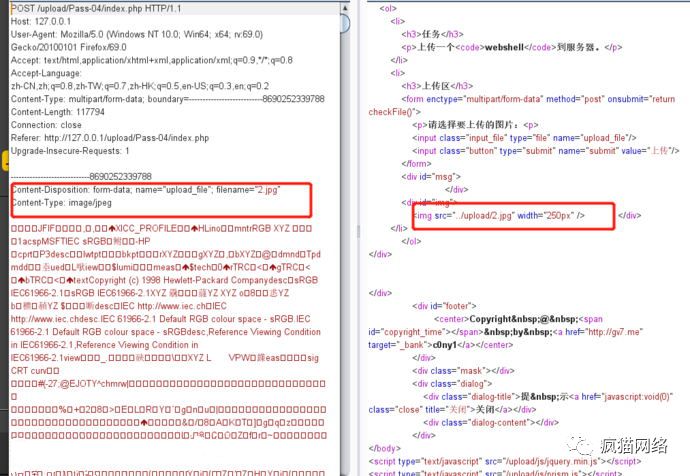
Task: Click the 'User-Agent: Mozilla/5.0' header line
Action: [137, 34]
